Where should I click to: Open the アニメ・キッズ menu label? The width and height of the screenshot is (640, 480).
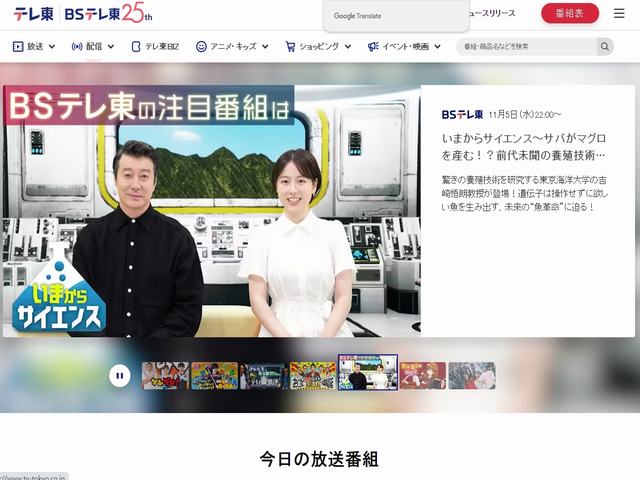click(x=233, y=47)
